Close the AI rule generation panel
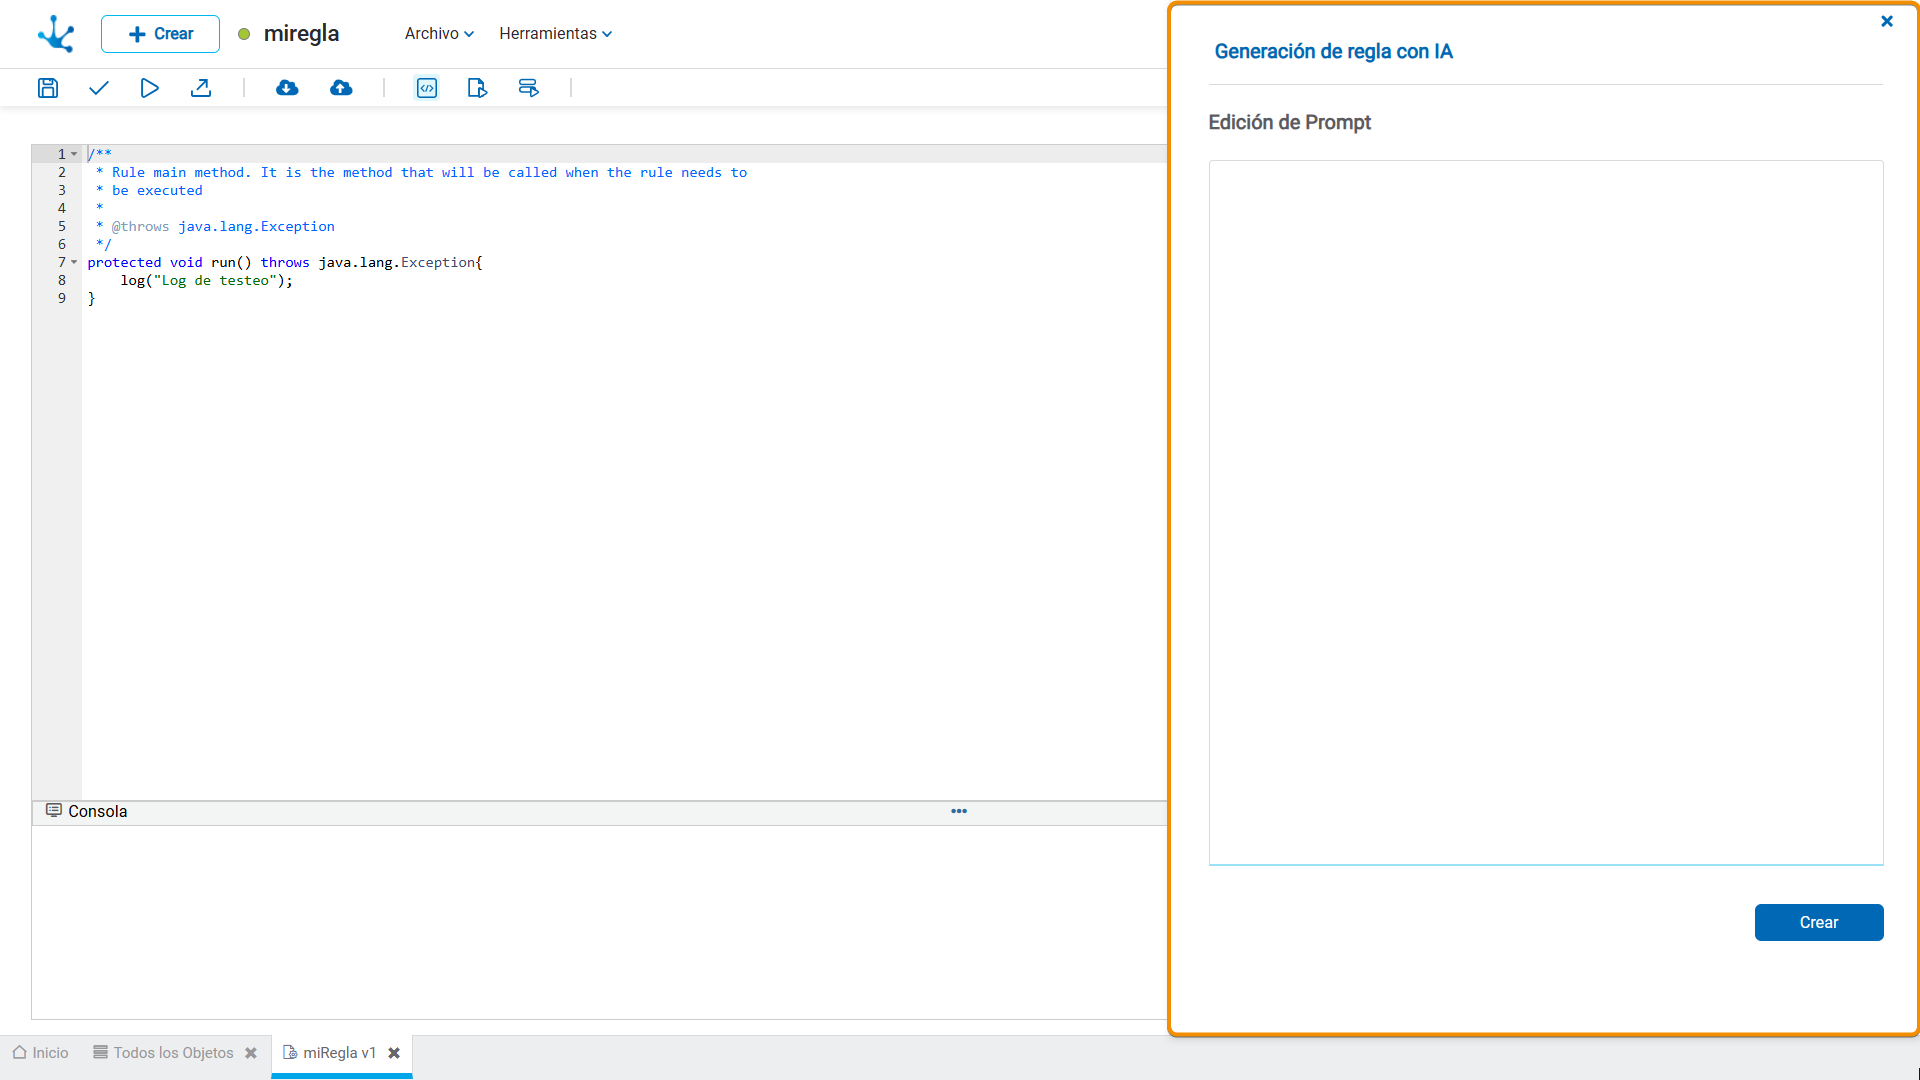 (1887, 21)
